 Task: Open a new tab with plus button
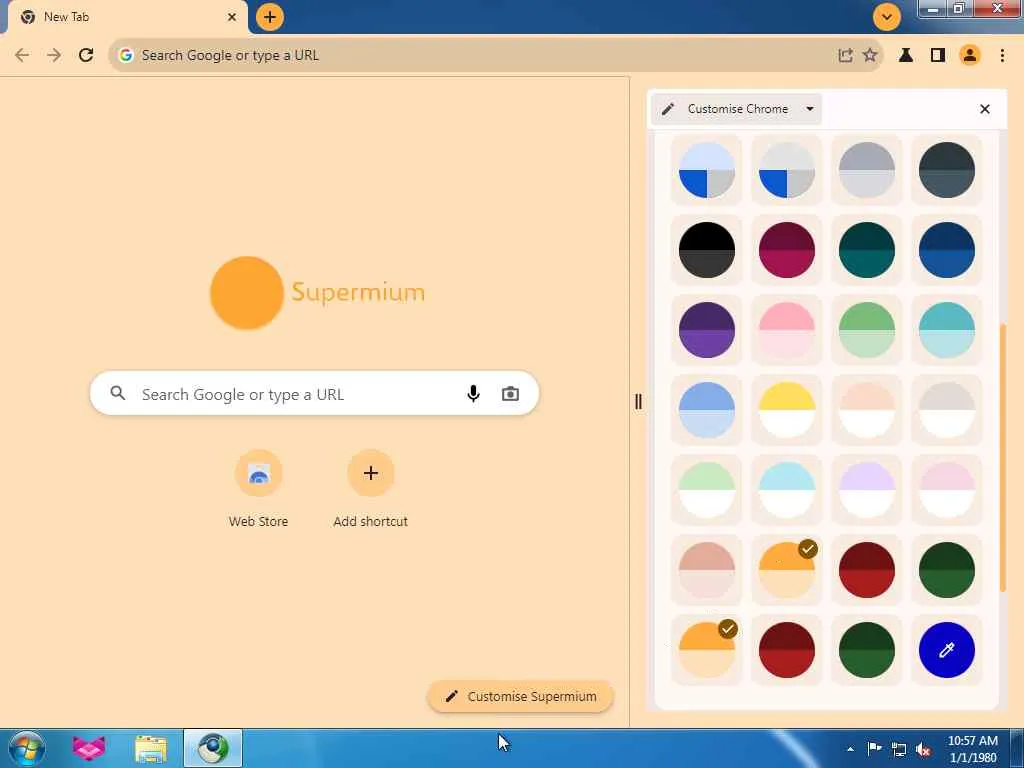coord(270,17)
